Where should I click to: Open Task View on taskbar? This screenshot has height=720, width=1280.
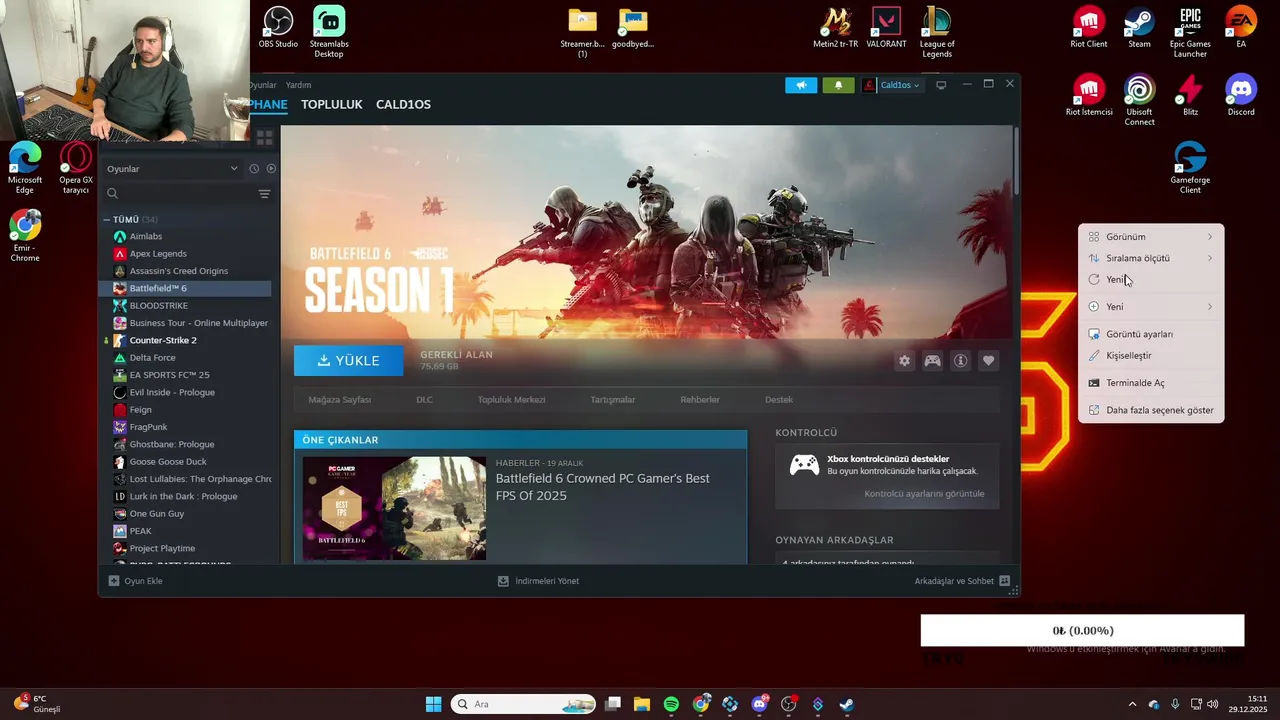tap(613, 704)
